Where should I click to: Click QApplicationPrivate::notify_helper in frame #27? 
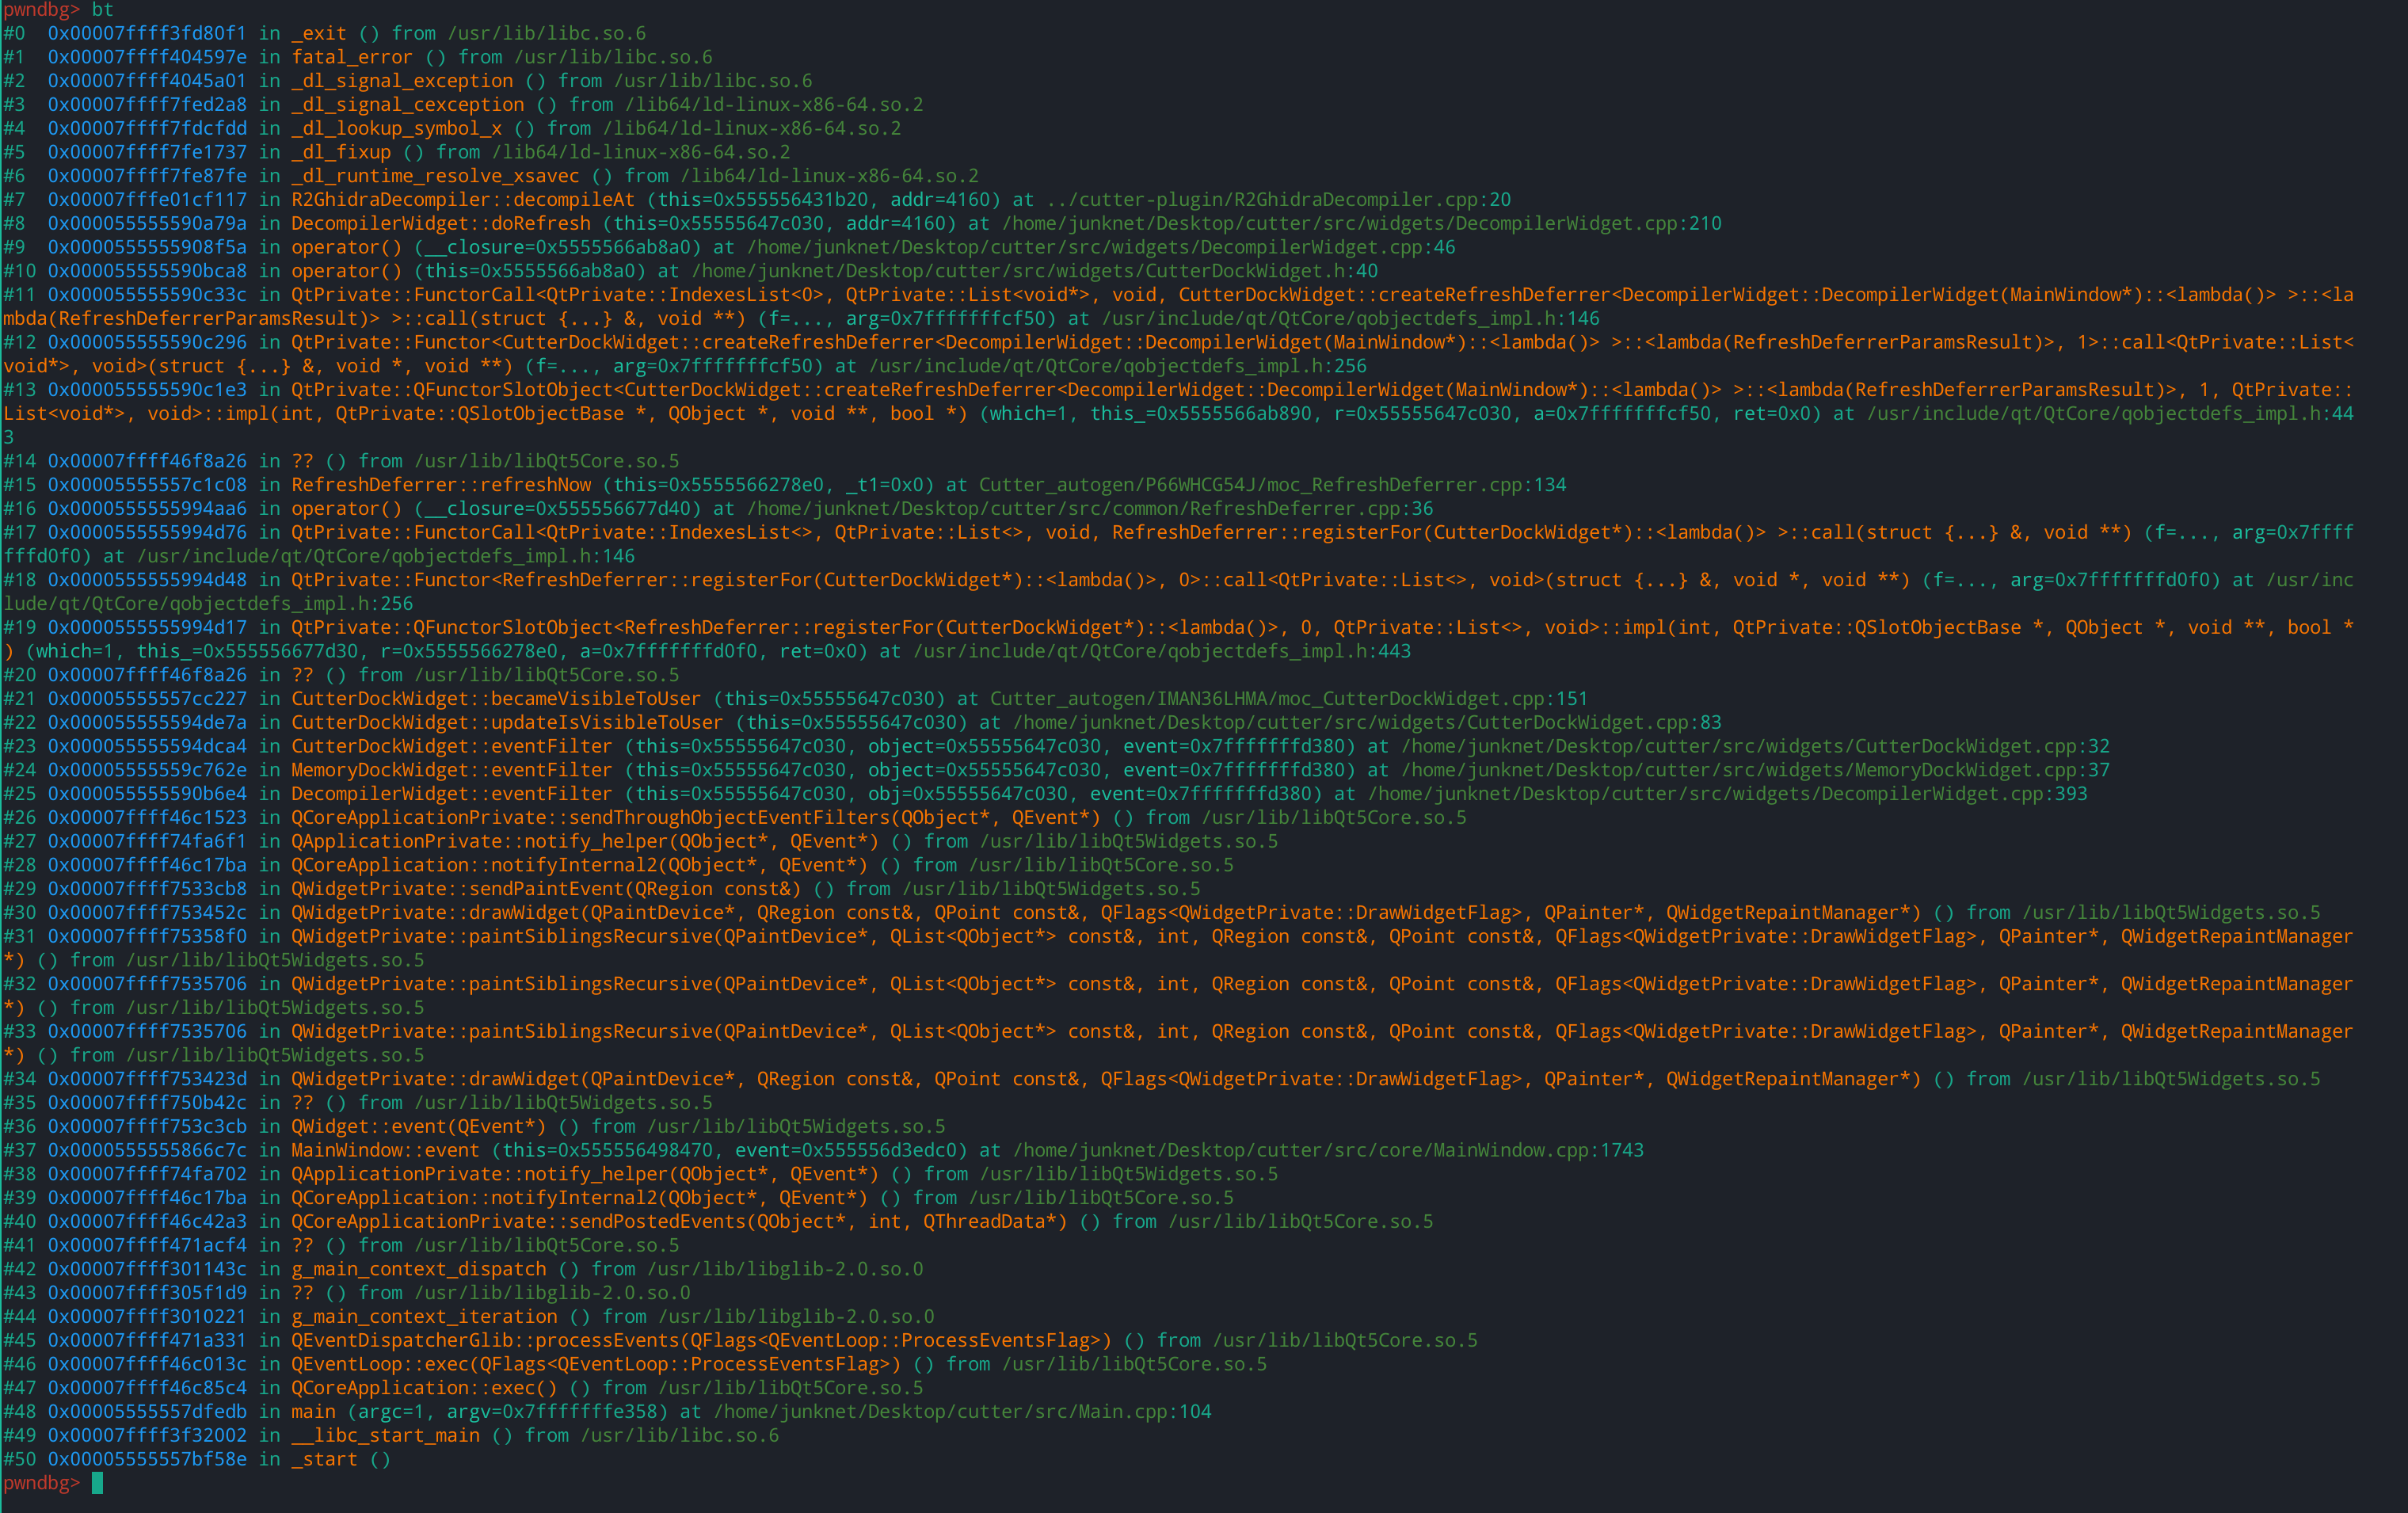474,842
